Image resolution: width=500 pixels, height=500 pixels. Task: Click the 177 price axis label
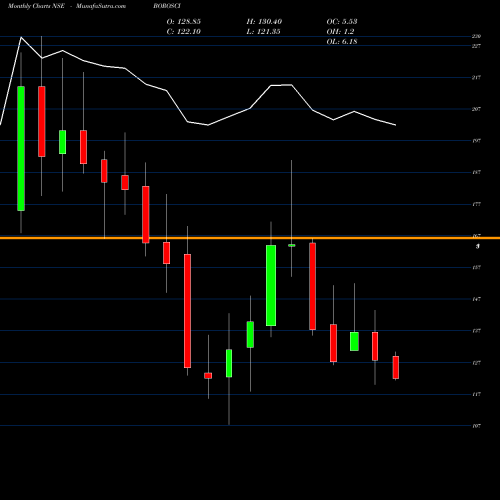(476, 204)
